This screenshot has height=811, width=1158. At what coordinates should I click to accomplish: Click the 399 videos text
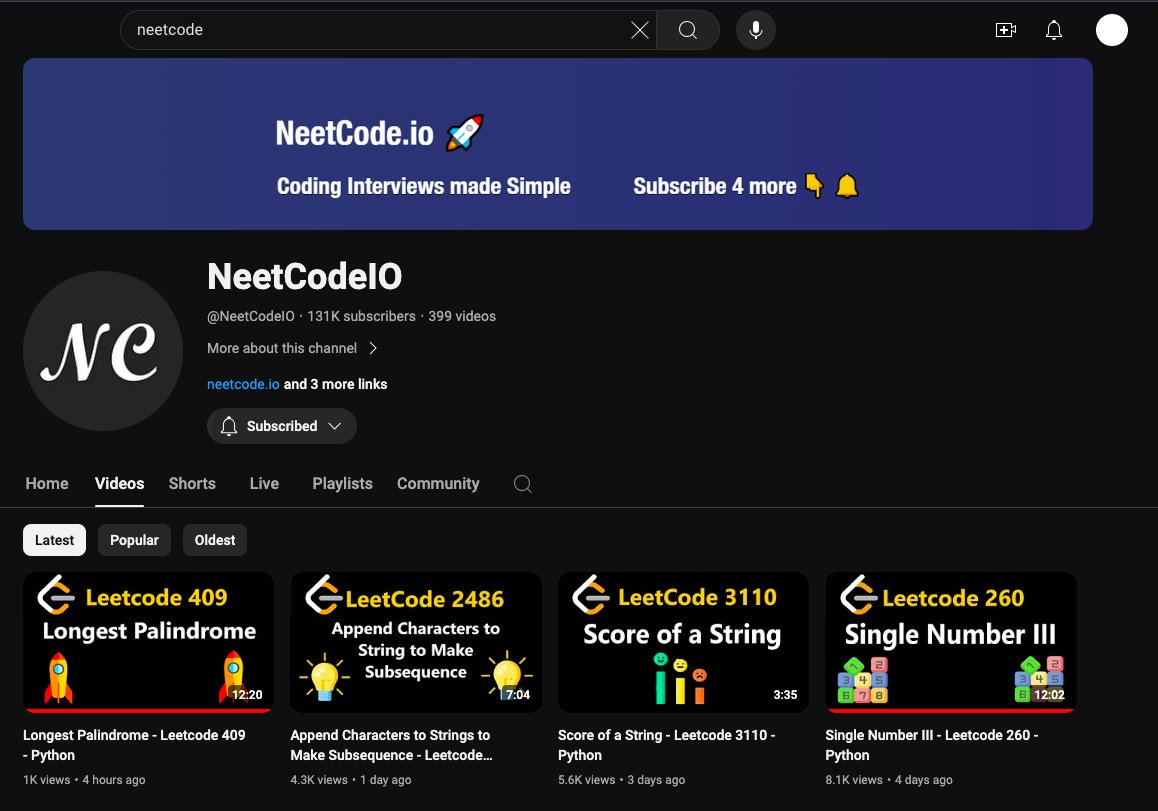[x=462, y=316]
